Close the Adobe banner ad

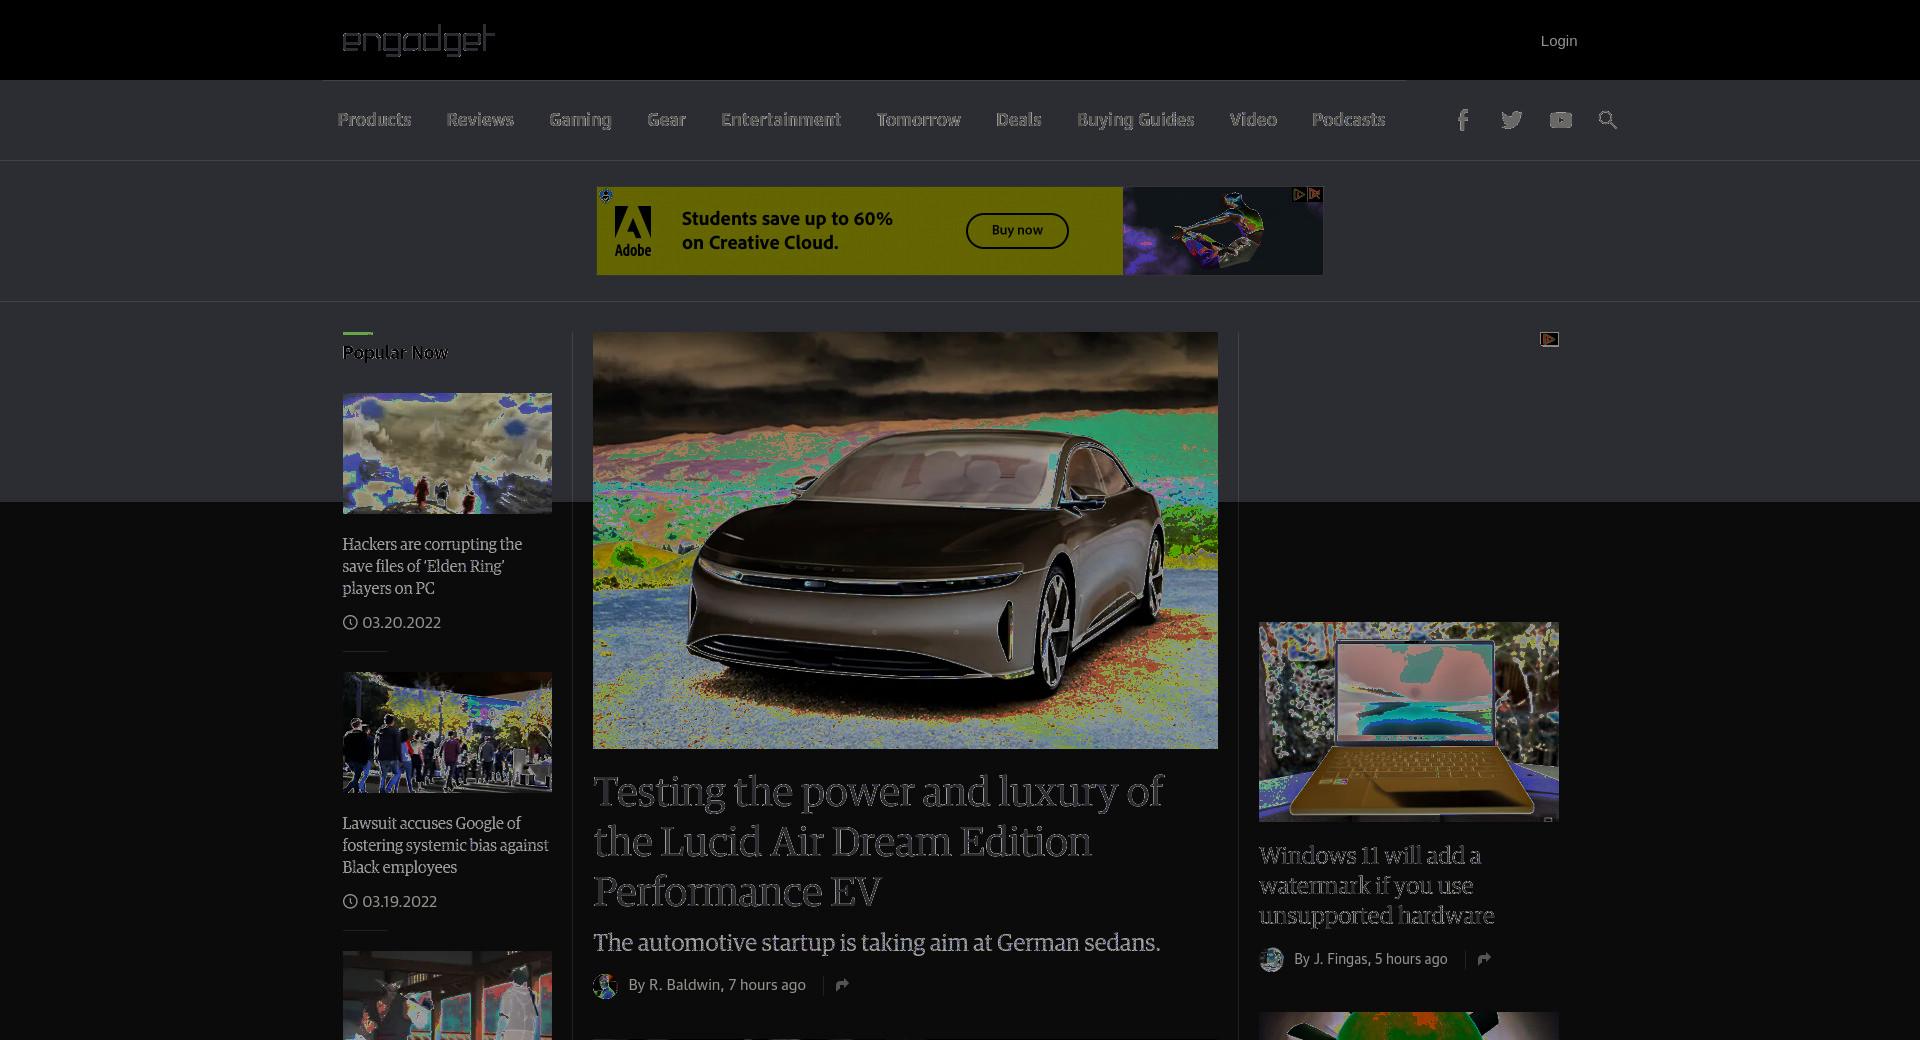pos(1315,195)
